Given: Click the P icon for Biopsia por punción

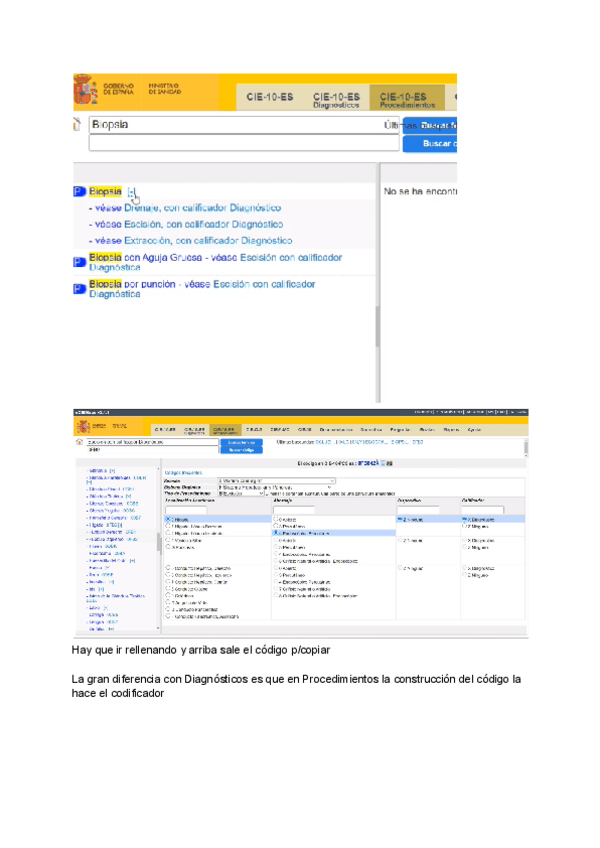Looking at the screenshot, I should pyautogui.click(x=79, y=288).
